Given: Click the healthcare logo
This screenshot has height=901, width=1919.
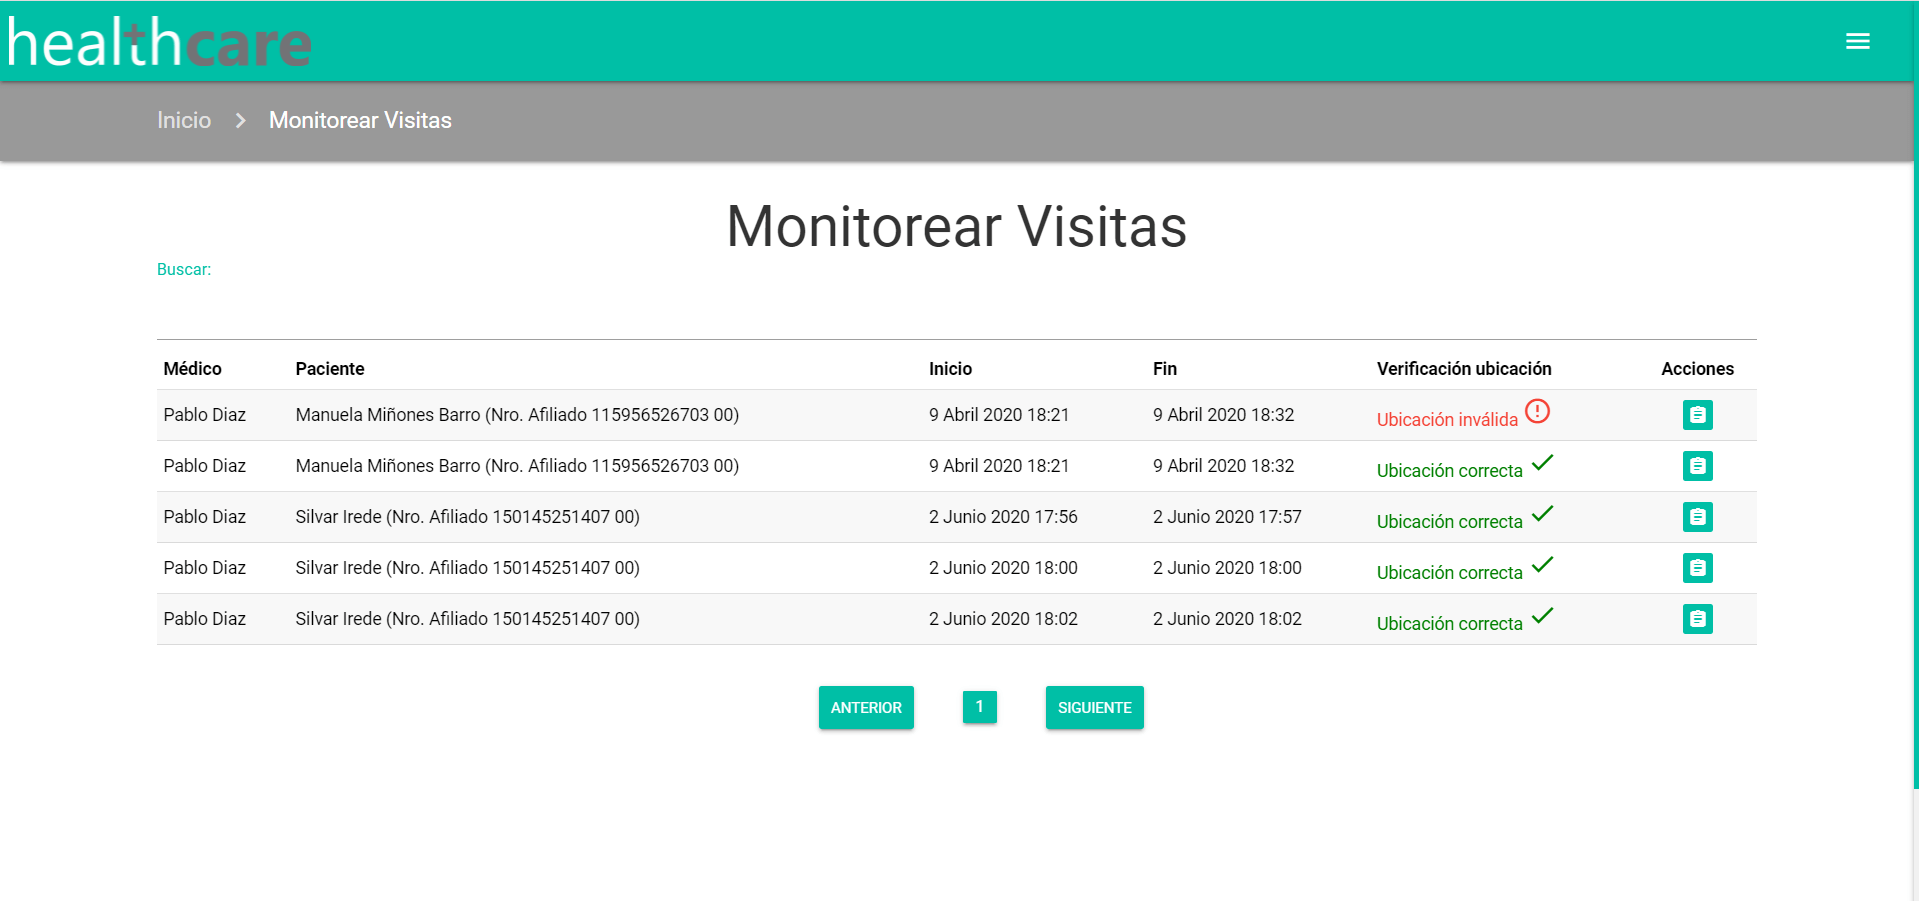Looking at the screenshot, I should pyautogui.click(x=160, y=43).
